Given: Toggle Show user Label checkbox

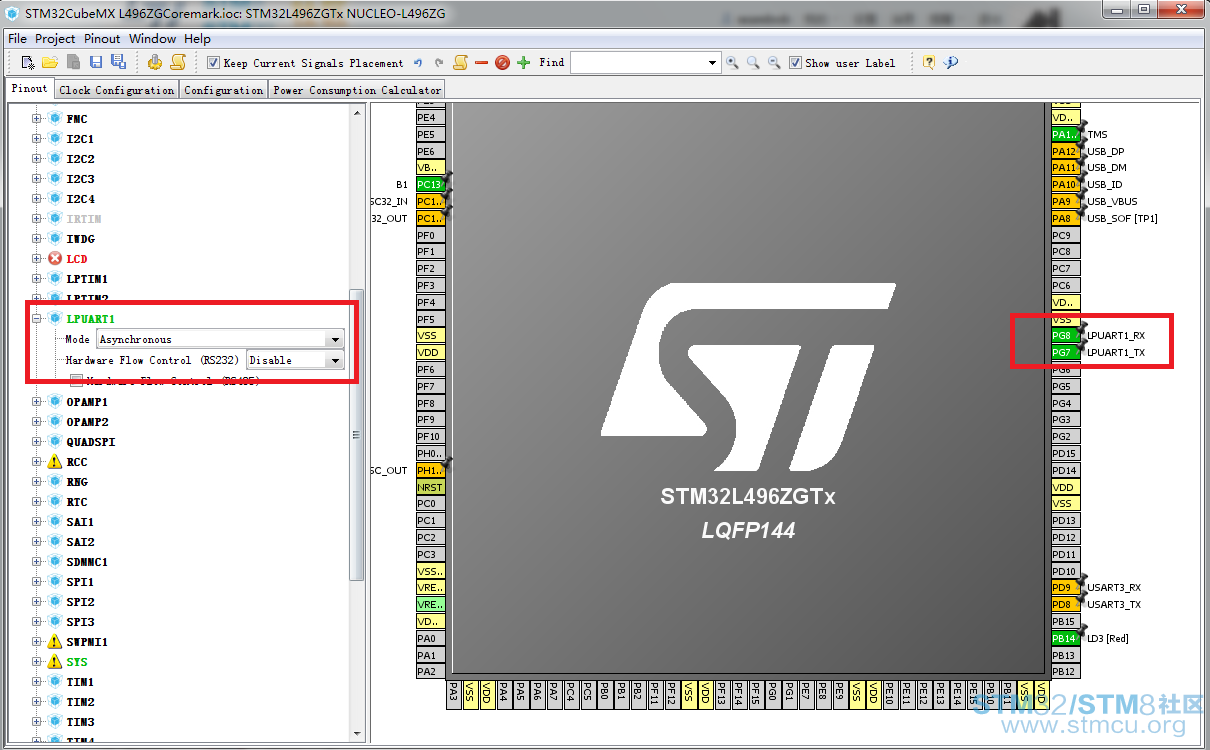Looking at the screenshot, I should point(795,62).
